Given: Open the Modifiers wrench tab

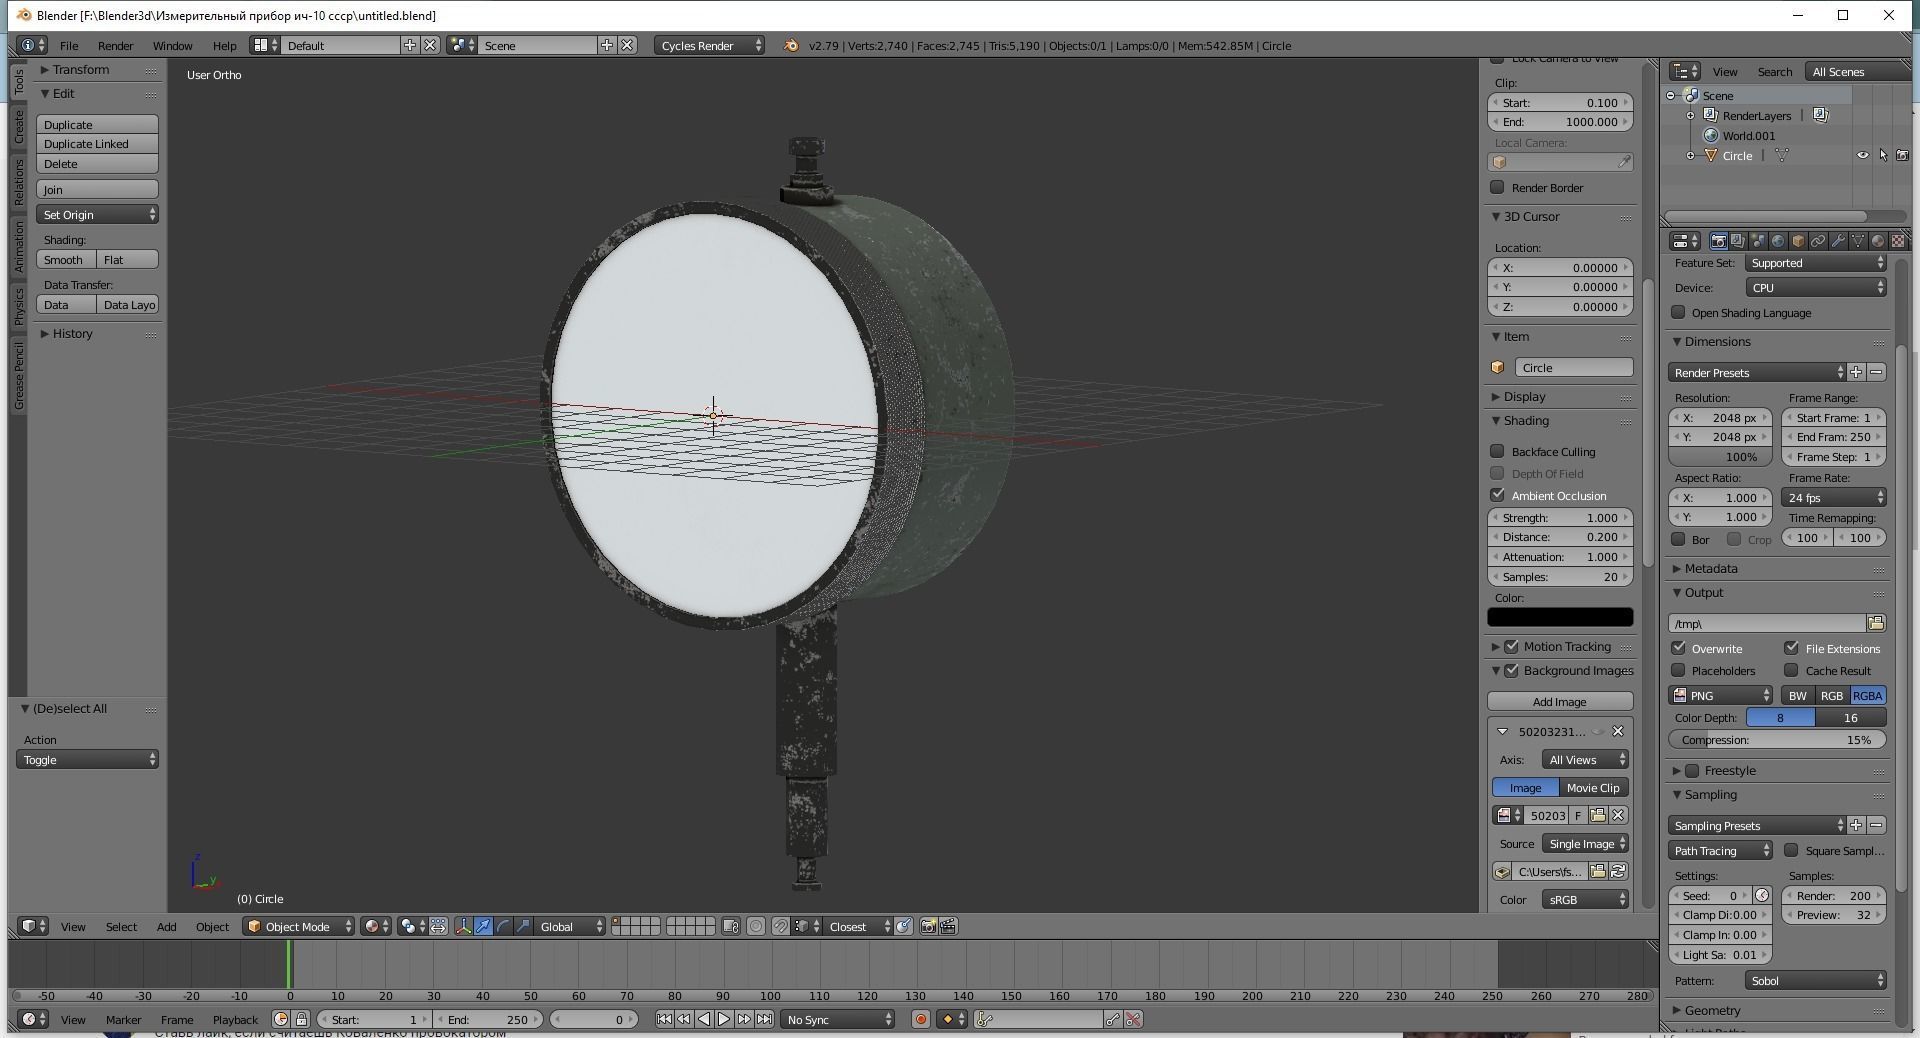Looking at the screenshot, I should pos(1838,241).
